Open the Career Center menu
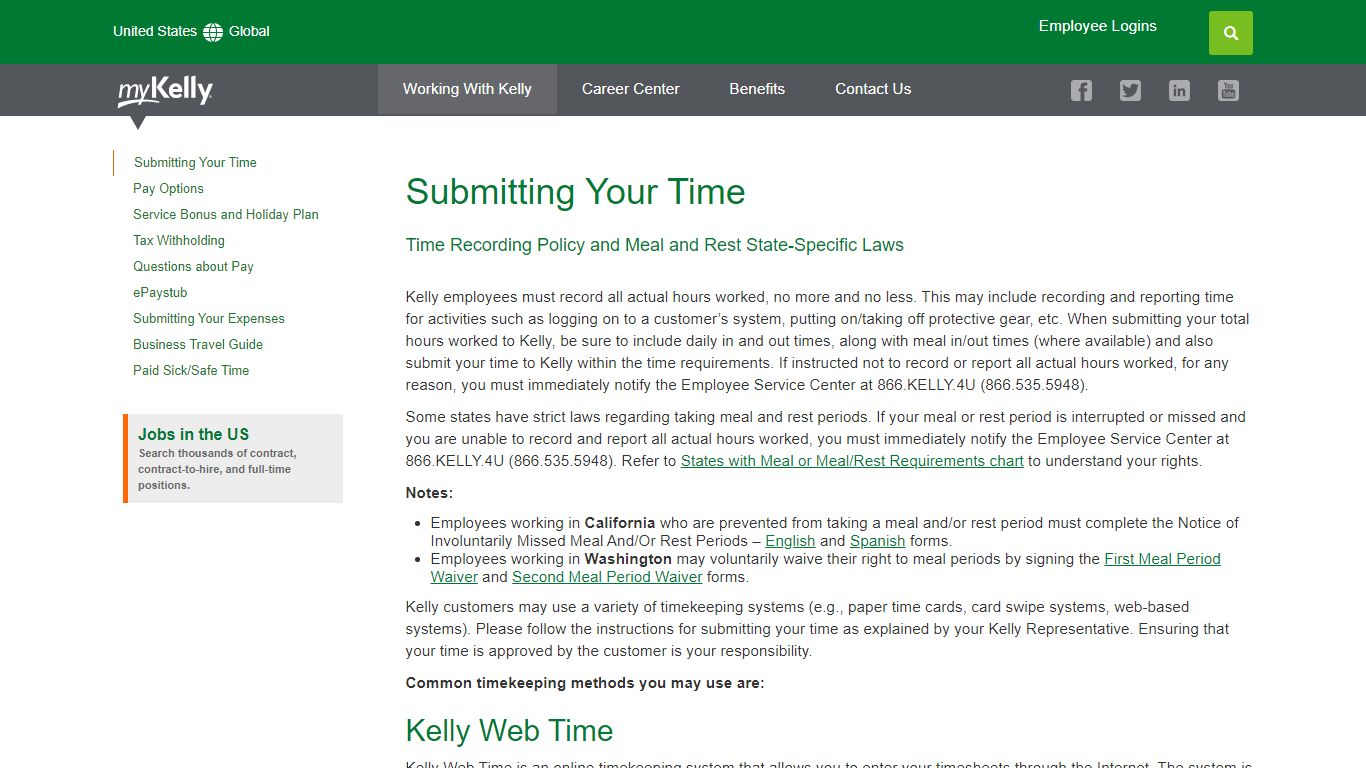Image resolution: width=1366 pixels, height=768 pixels. point(631,89)
